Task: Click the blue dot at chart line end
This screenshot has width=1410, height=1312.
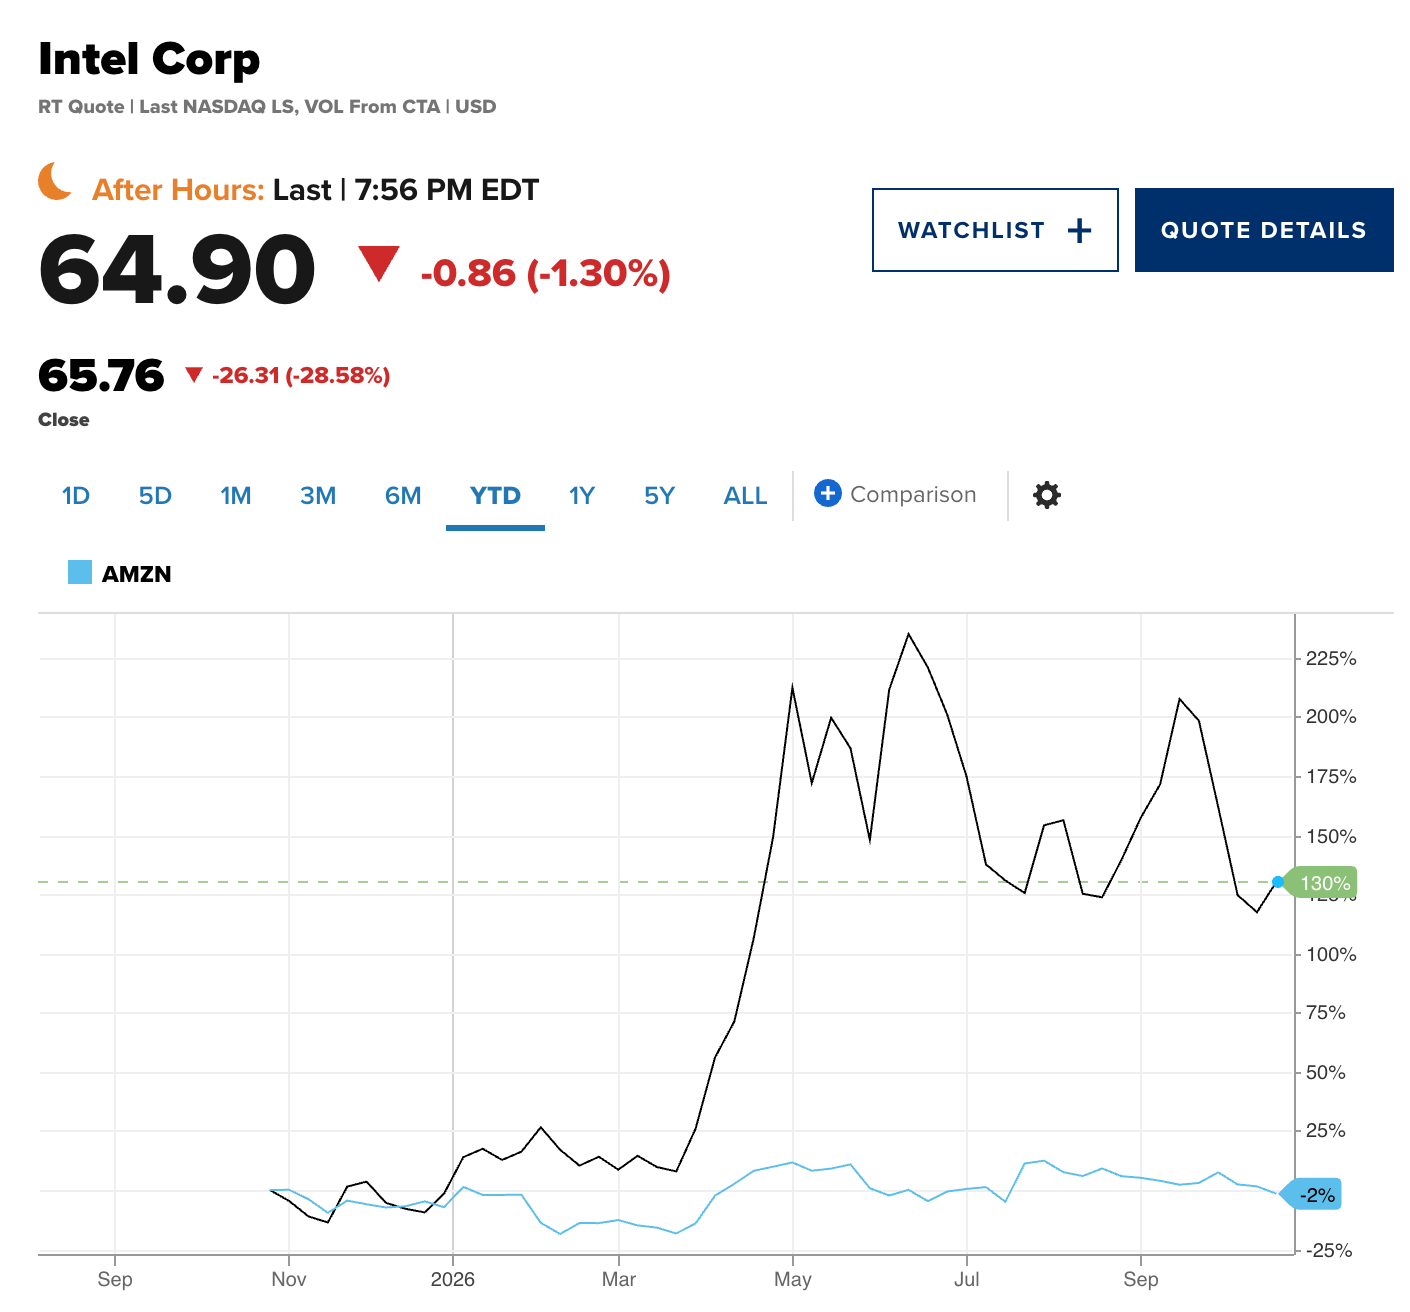Action: (x=1278, y=882)
